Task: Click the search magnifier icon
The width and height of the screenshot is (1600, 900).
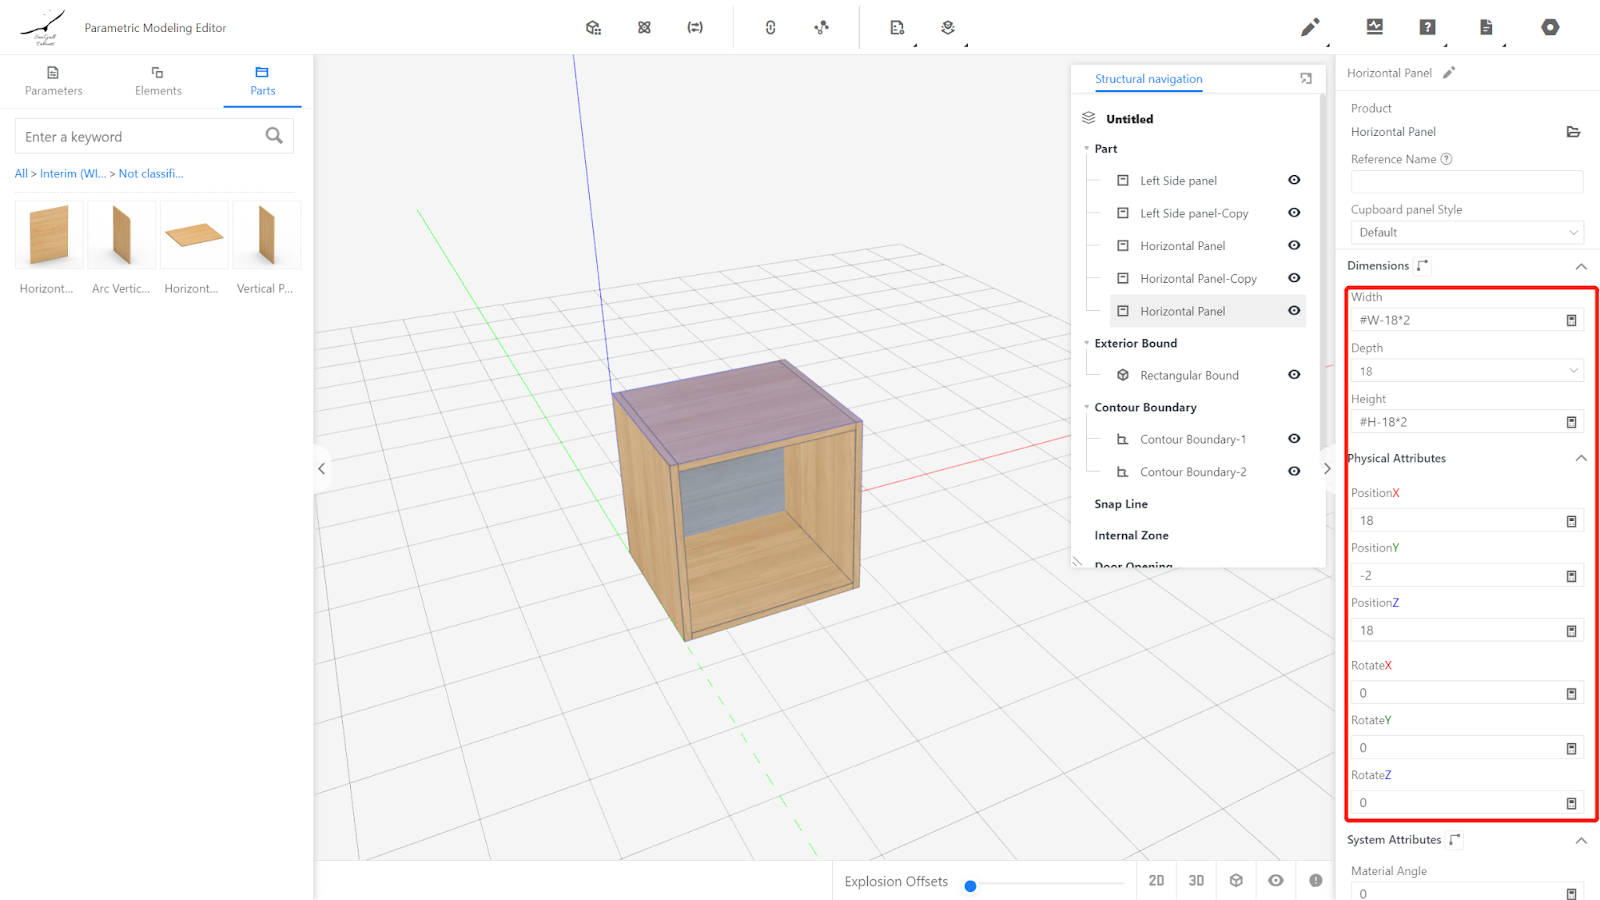Action: click(274, 136)
